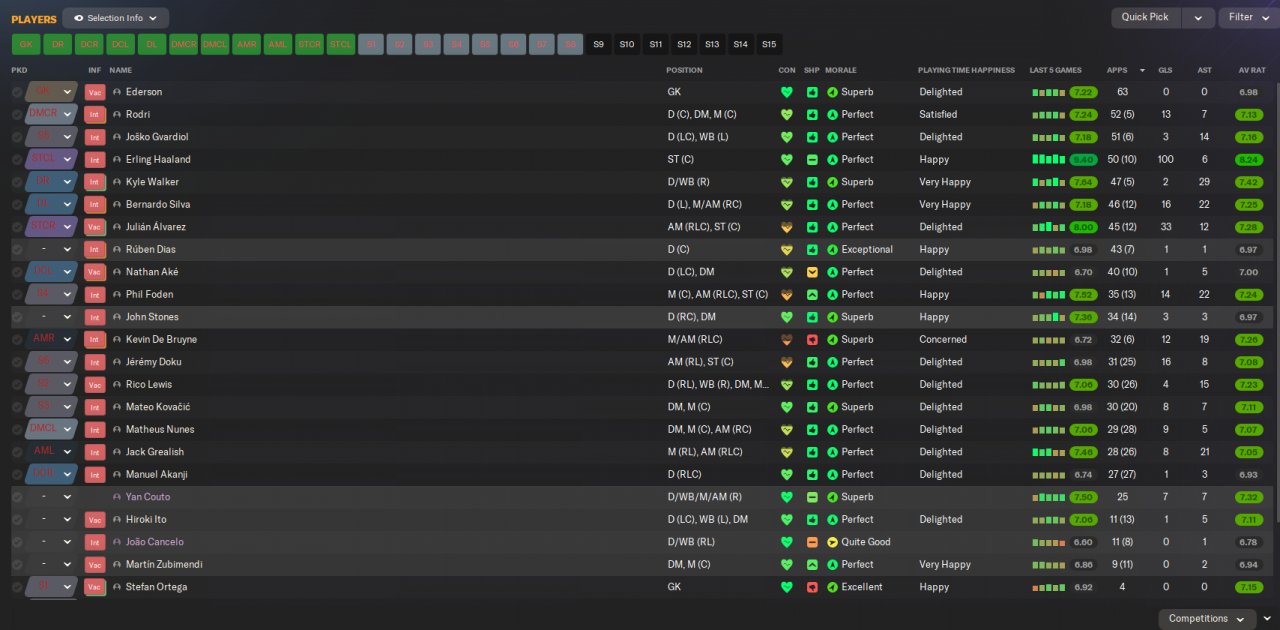Click Jérémy Doku's condition heart icon
The width and height of the screenshot is (1280, 630).
(x=787, y=362)
